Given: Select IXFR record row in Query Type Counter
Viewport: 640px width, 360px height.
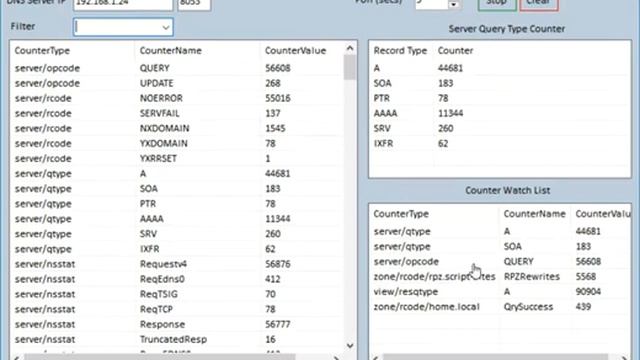Looking at the screenshot, I should 500,144.
